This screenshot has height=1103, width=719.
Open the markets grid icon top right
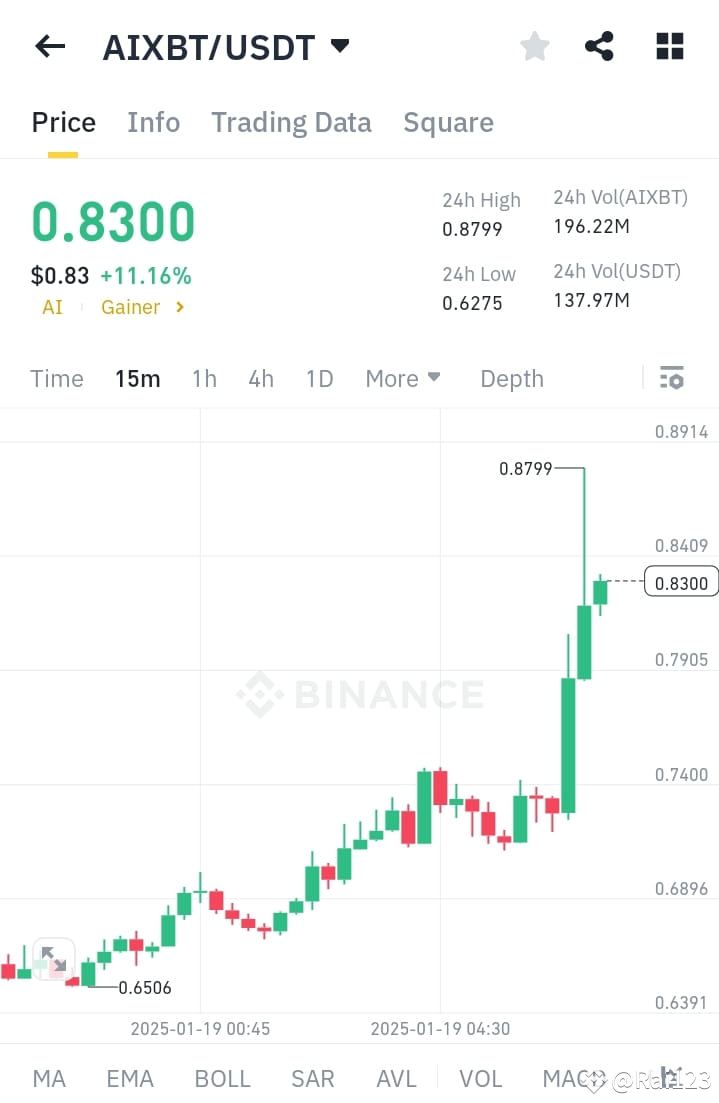click(669, 46)
